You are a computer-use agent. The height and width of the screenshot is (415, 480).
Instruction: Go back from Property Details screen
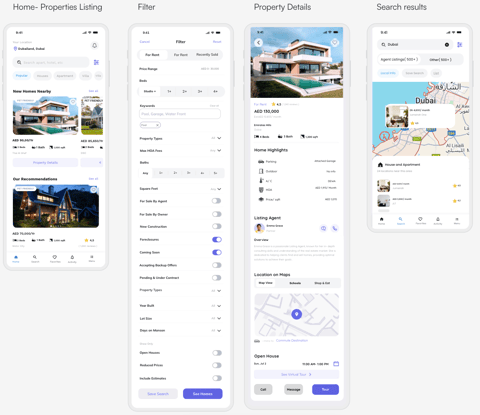coord(259,43)
